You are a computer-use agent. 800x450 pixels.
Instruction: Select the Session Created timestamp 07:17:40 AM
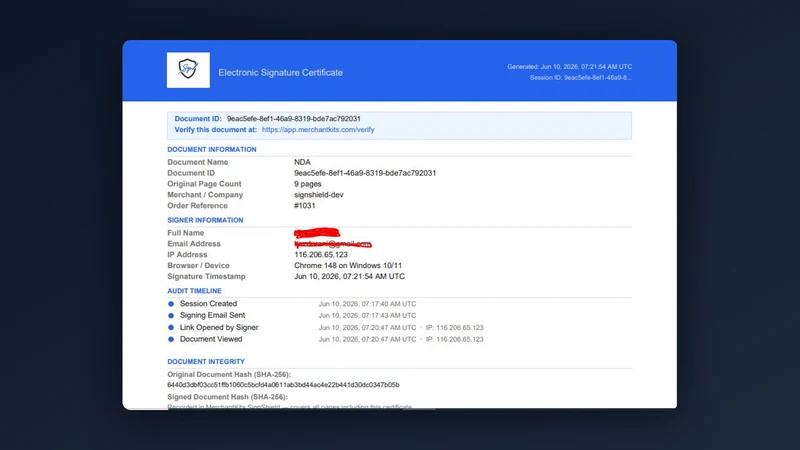point(367,304)
